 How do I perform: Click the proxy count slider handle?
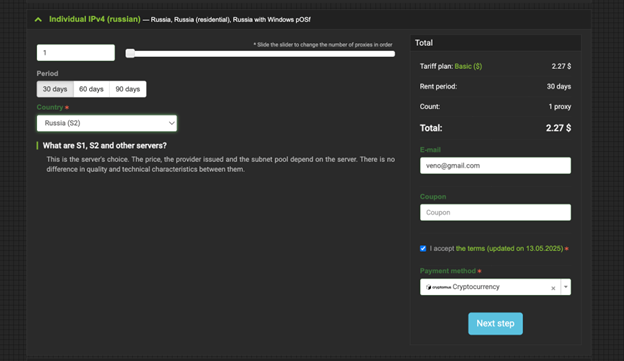pyautogui.click(x=130, y=53)
